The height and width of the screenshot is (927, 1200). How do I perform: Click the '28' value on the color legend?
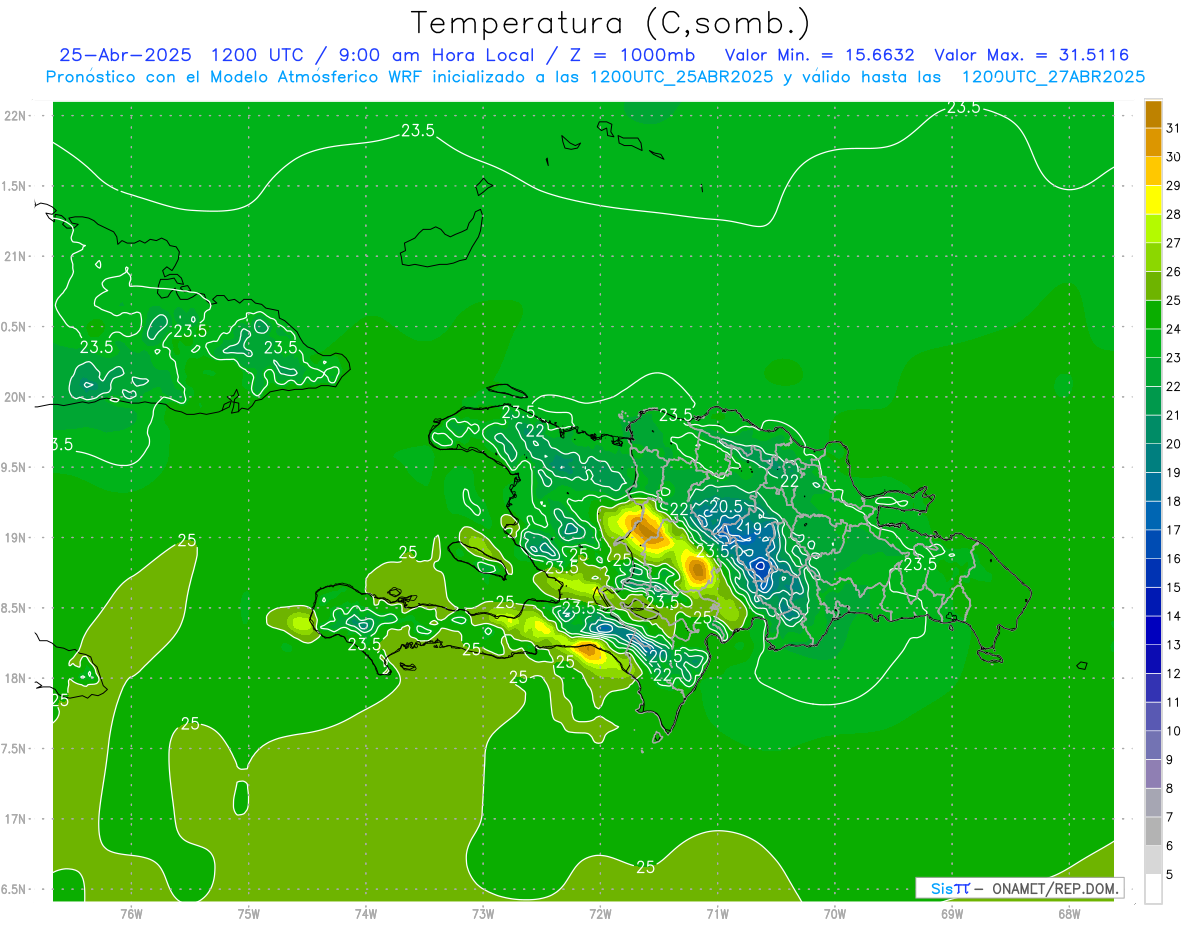pyautogui.click(x=1174, y=214)
